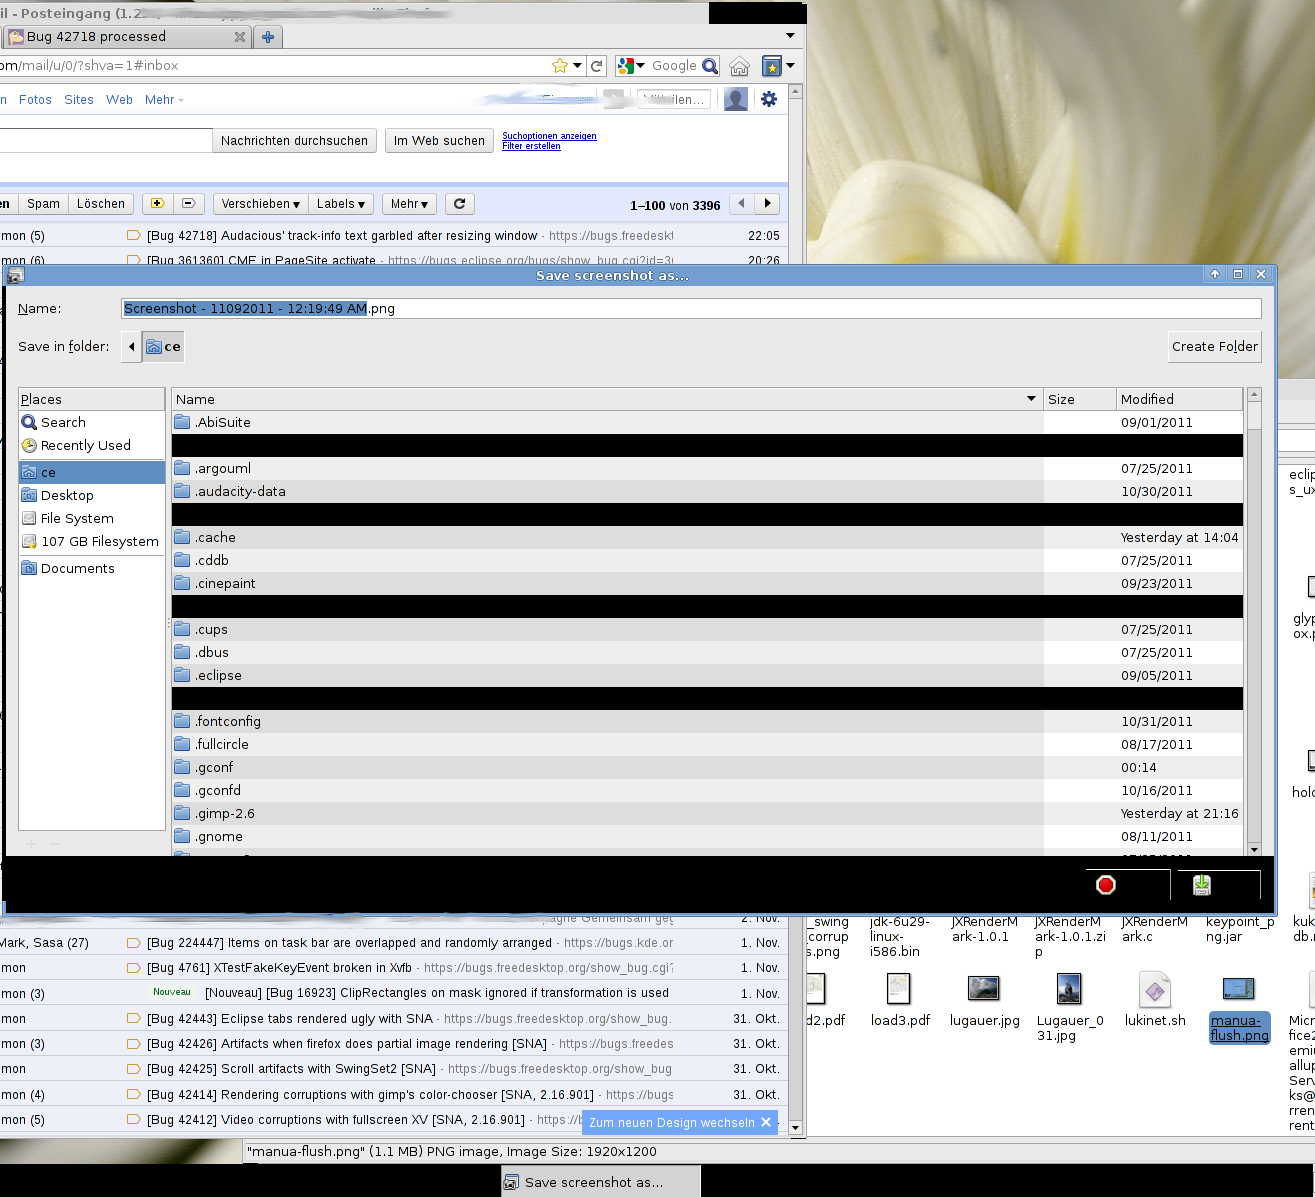Toggle the 'ce' path folder button
Image resolution: width=1315 pixels, height=1197 pixels.
[x=164, y=347]
